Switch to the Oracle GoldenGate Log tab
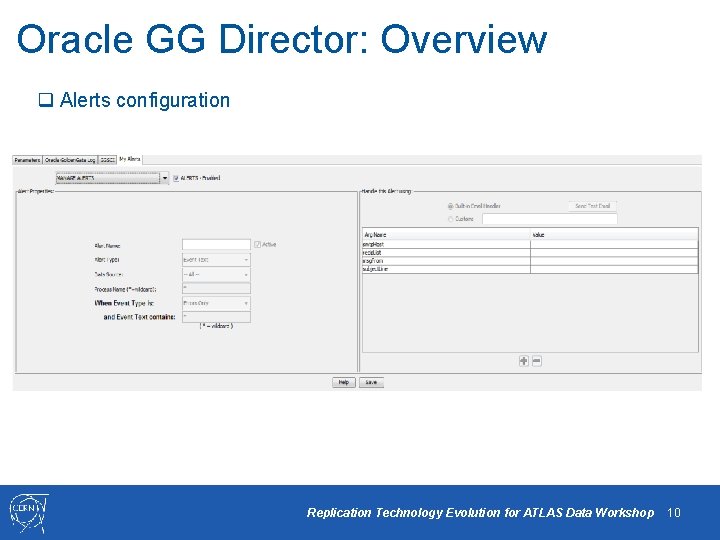This screenshot has height=540, width=720. [70, 160]
